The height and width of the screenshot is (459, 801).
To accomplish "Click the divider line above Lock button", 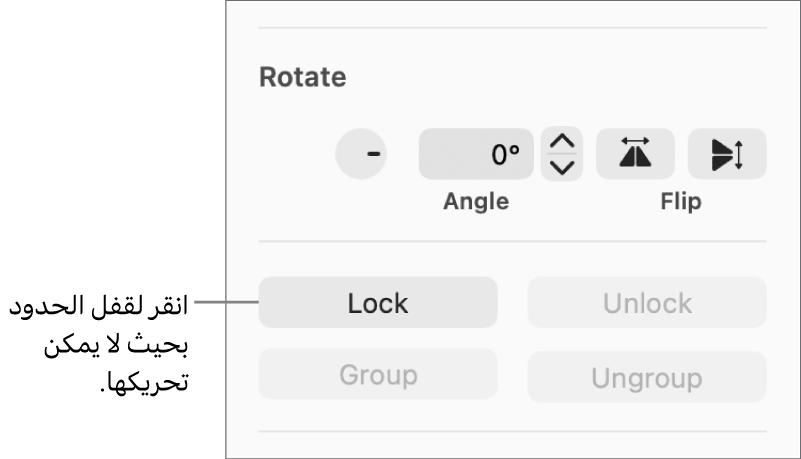I will point(512,241).
